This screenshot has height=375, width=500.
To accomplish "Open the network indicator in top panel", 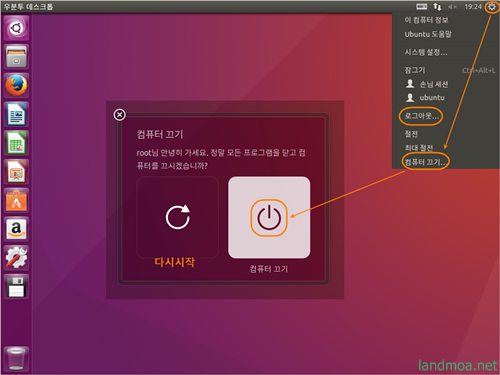I will pos(437,6).
